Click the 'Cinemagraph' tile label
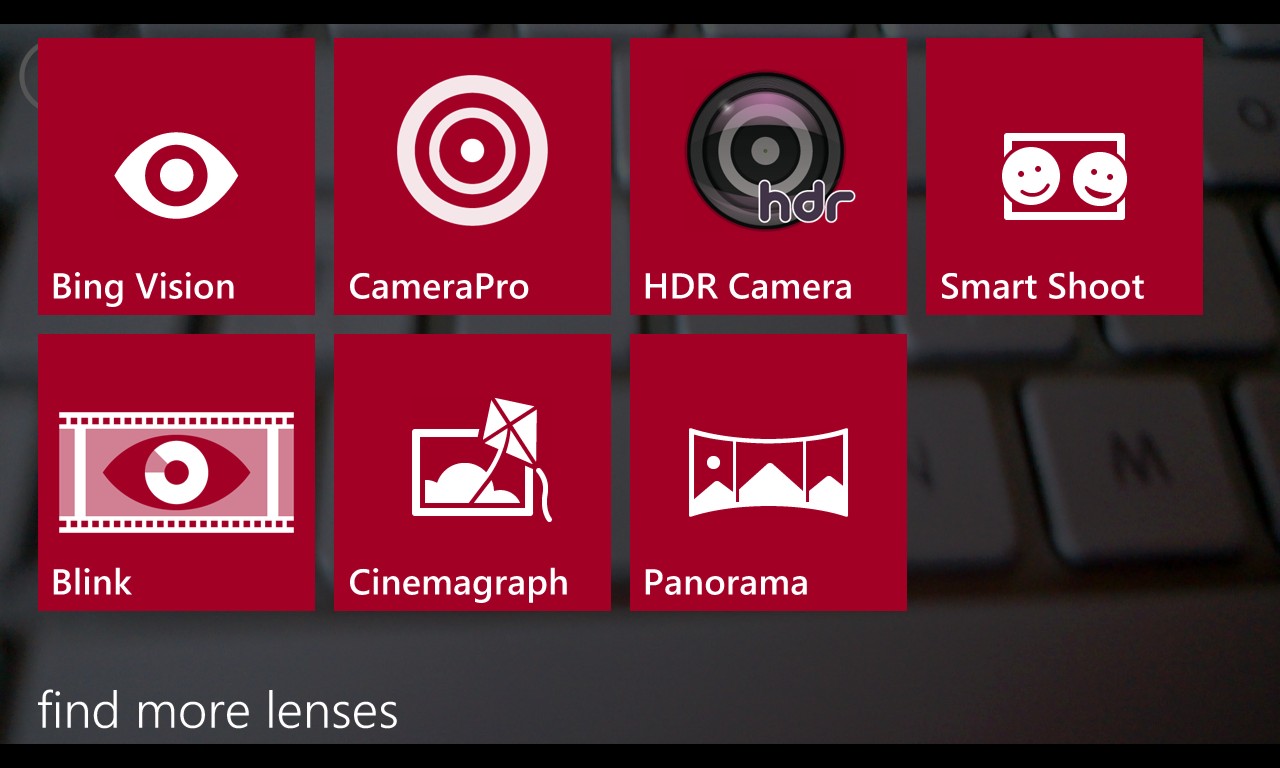1280x768 pixels. click(x=458, y=584)
